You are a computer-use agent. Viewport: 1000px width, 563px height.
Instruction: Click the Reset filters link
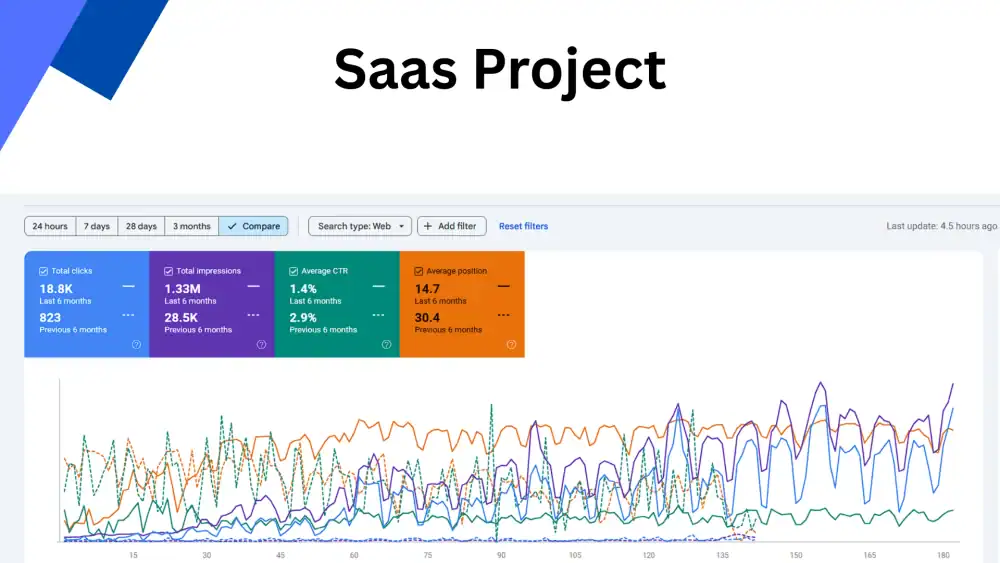click(523, 226)
